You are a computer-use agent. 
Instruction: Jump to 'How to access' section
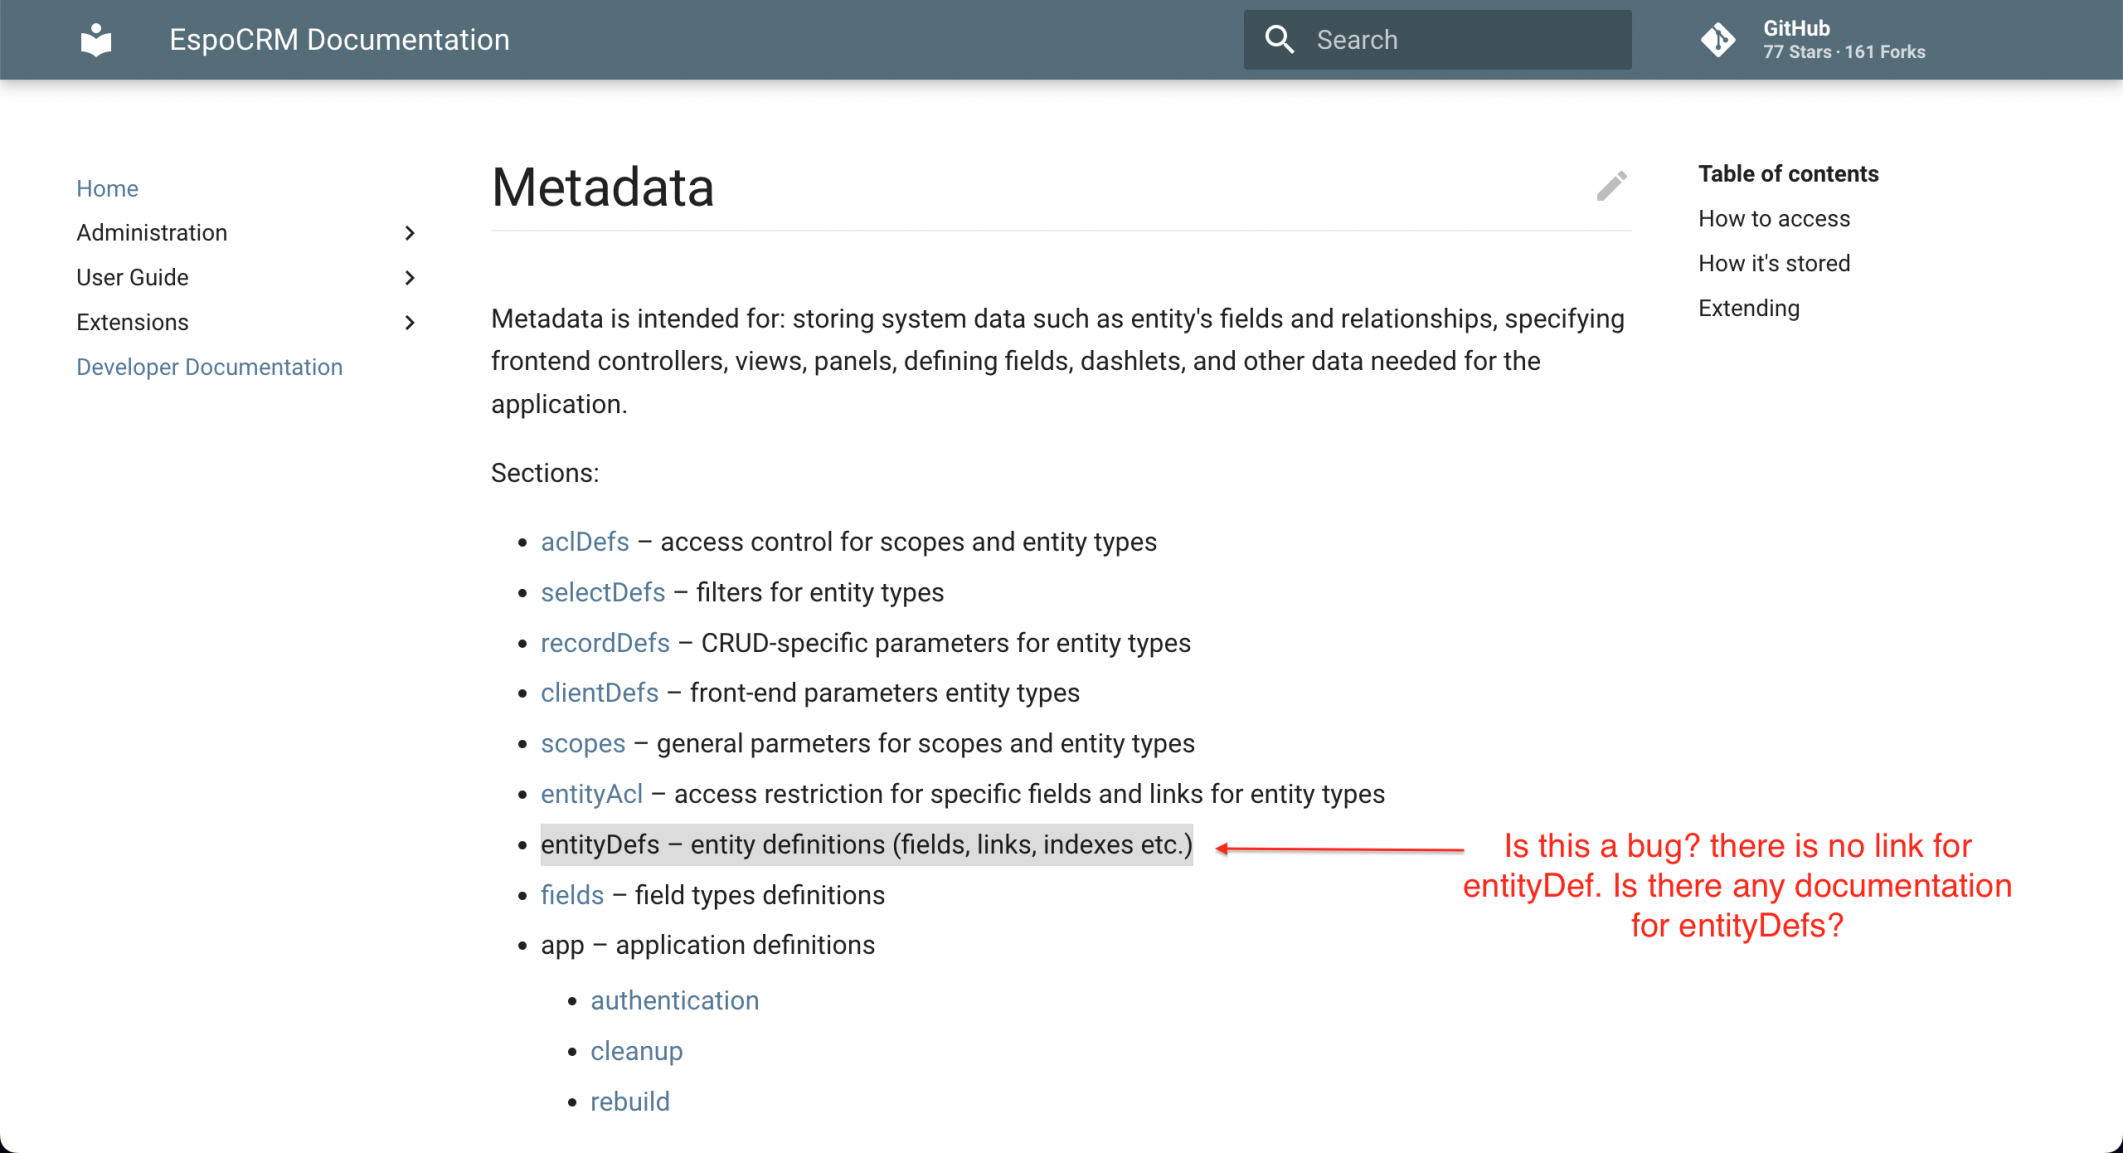pos(1773,219)
